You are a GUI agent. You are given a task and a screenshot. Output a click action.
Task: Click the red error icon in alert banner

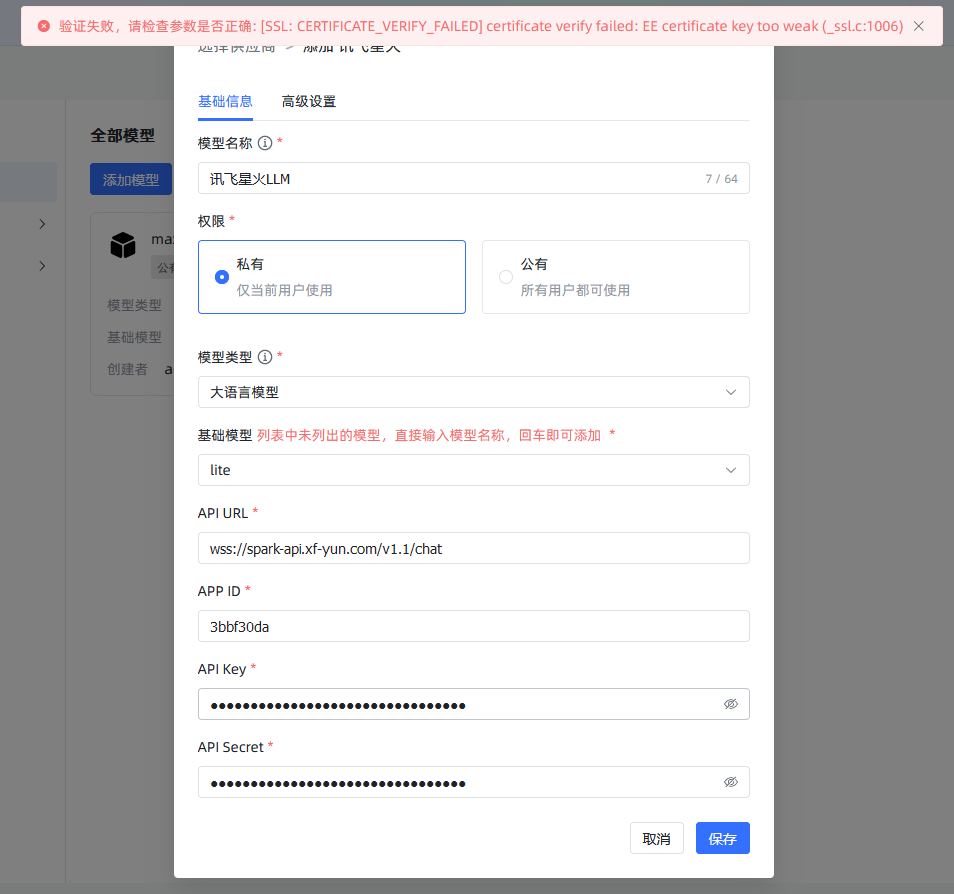pyautogui.click(x=44, y=26)
